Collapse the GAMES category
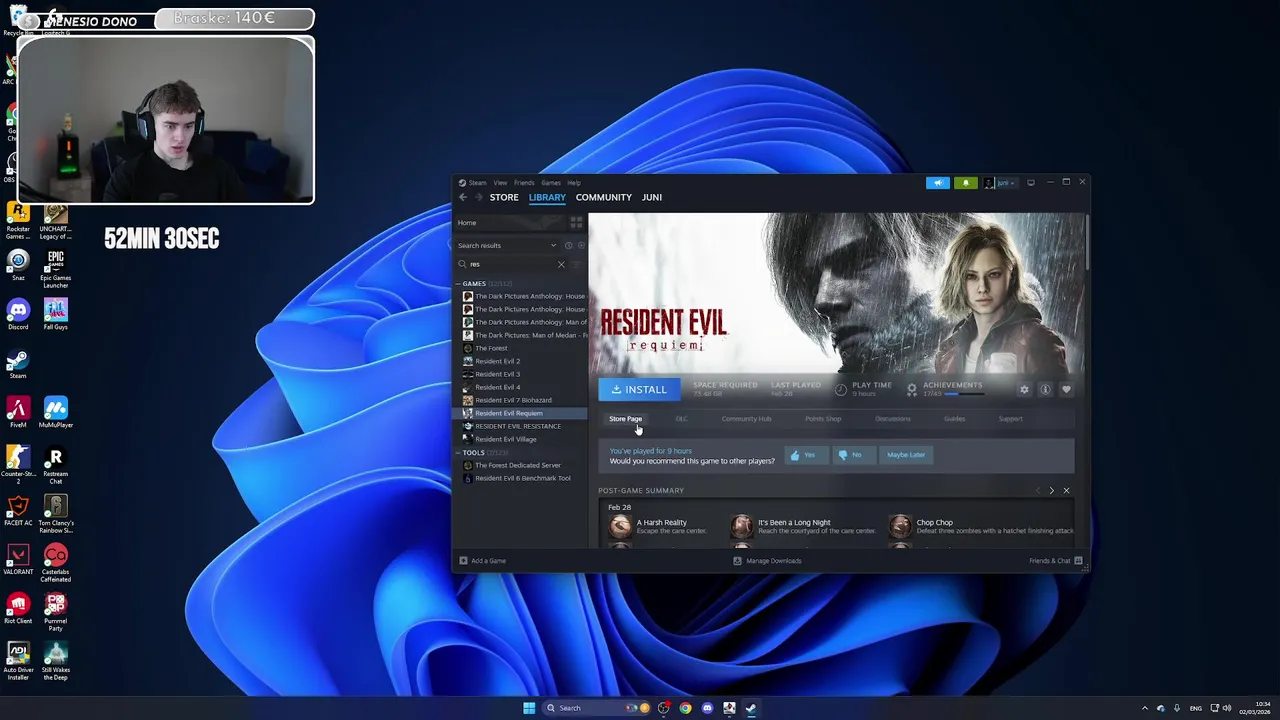Image resolution: width=1280 pixels, height=720 pixels. (458, 284)
